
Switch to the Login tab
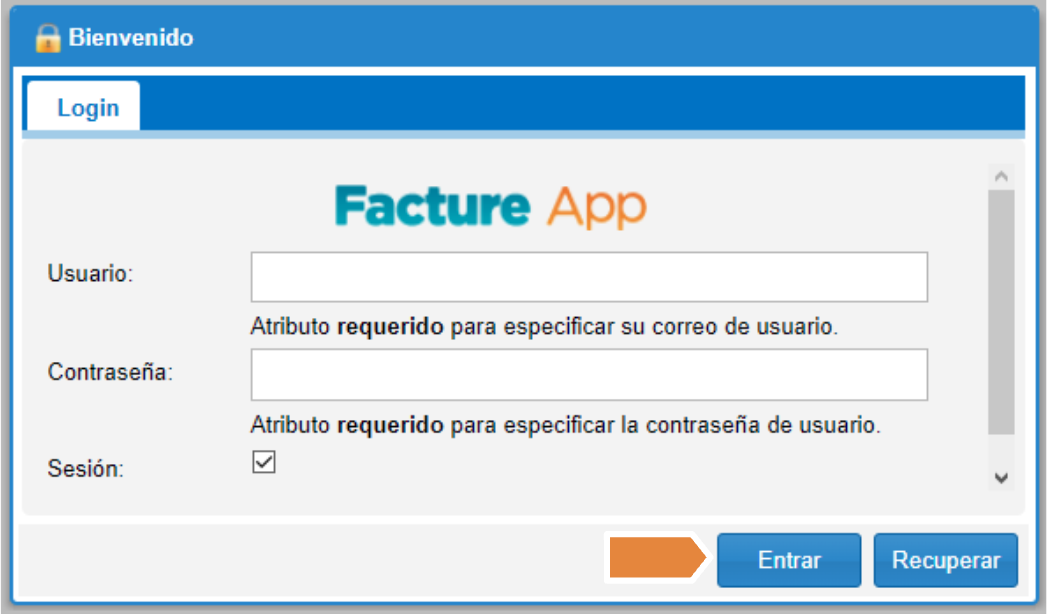click(87, 107)
